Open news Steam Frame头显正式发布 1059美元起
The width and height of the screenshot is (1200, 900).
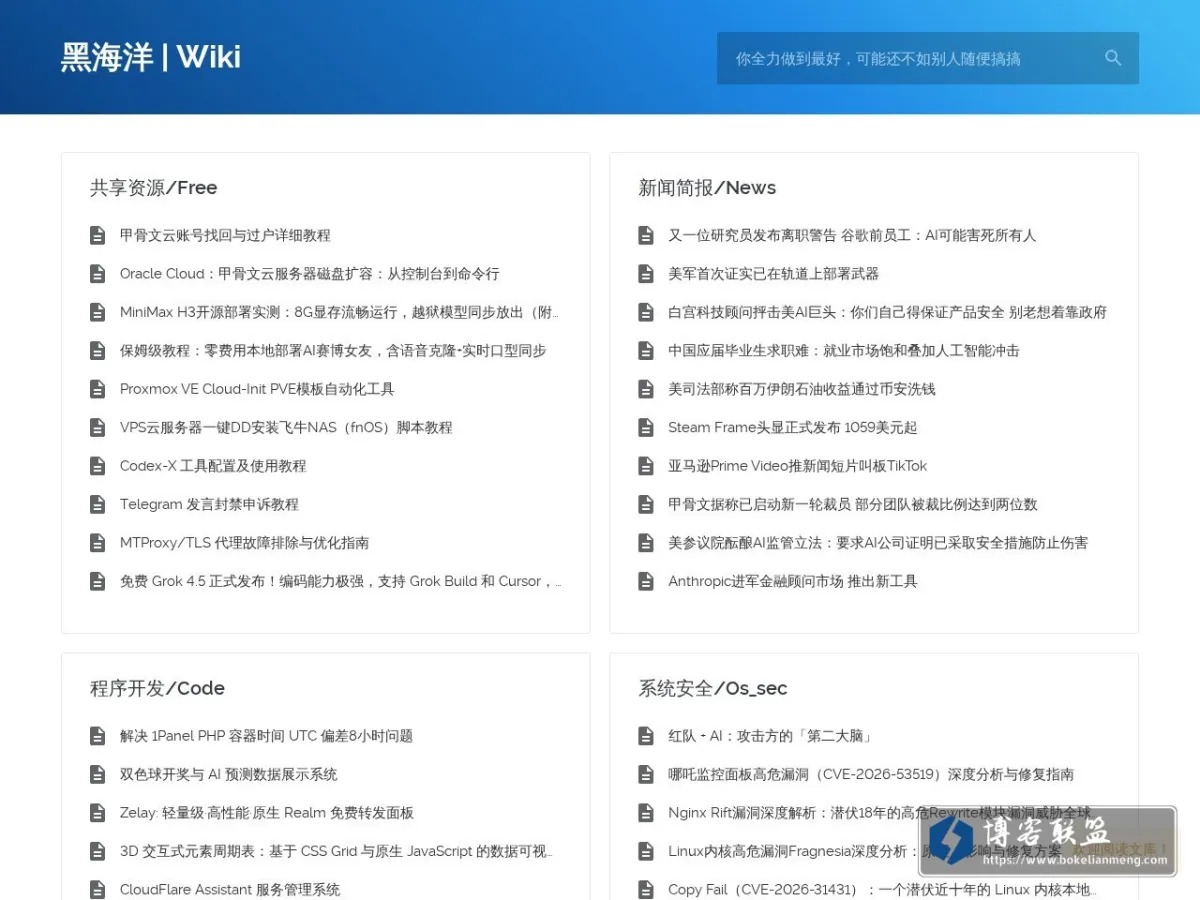(792, 427)
